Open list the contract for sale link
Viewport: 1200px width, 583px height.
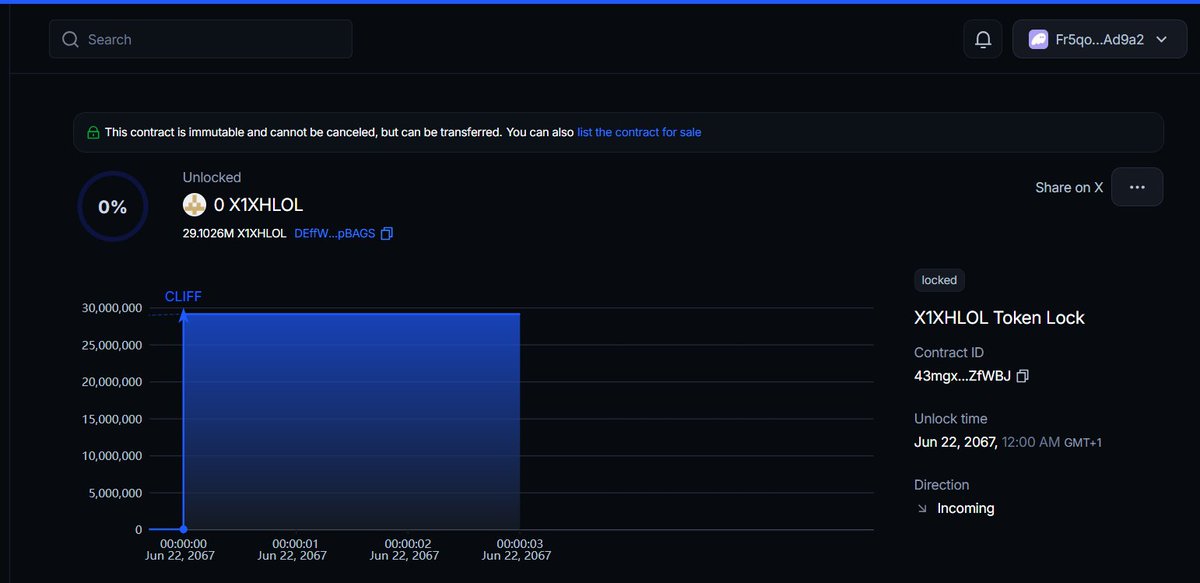click(x=639, y=132)
